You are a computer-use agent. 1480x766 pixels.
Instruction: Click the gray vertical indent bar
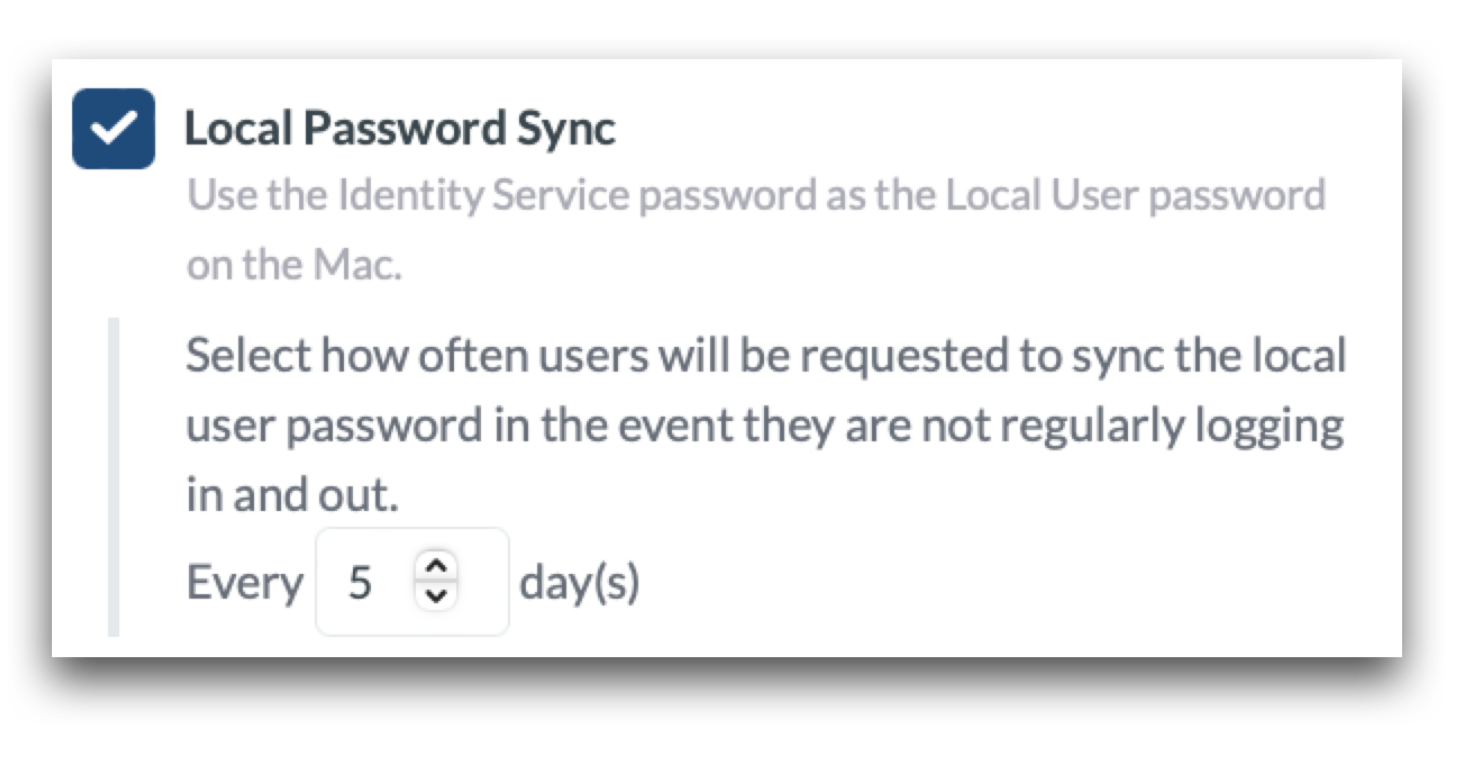(x=114, y=476)
